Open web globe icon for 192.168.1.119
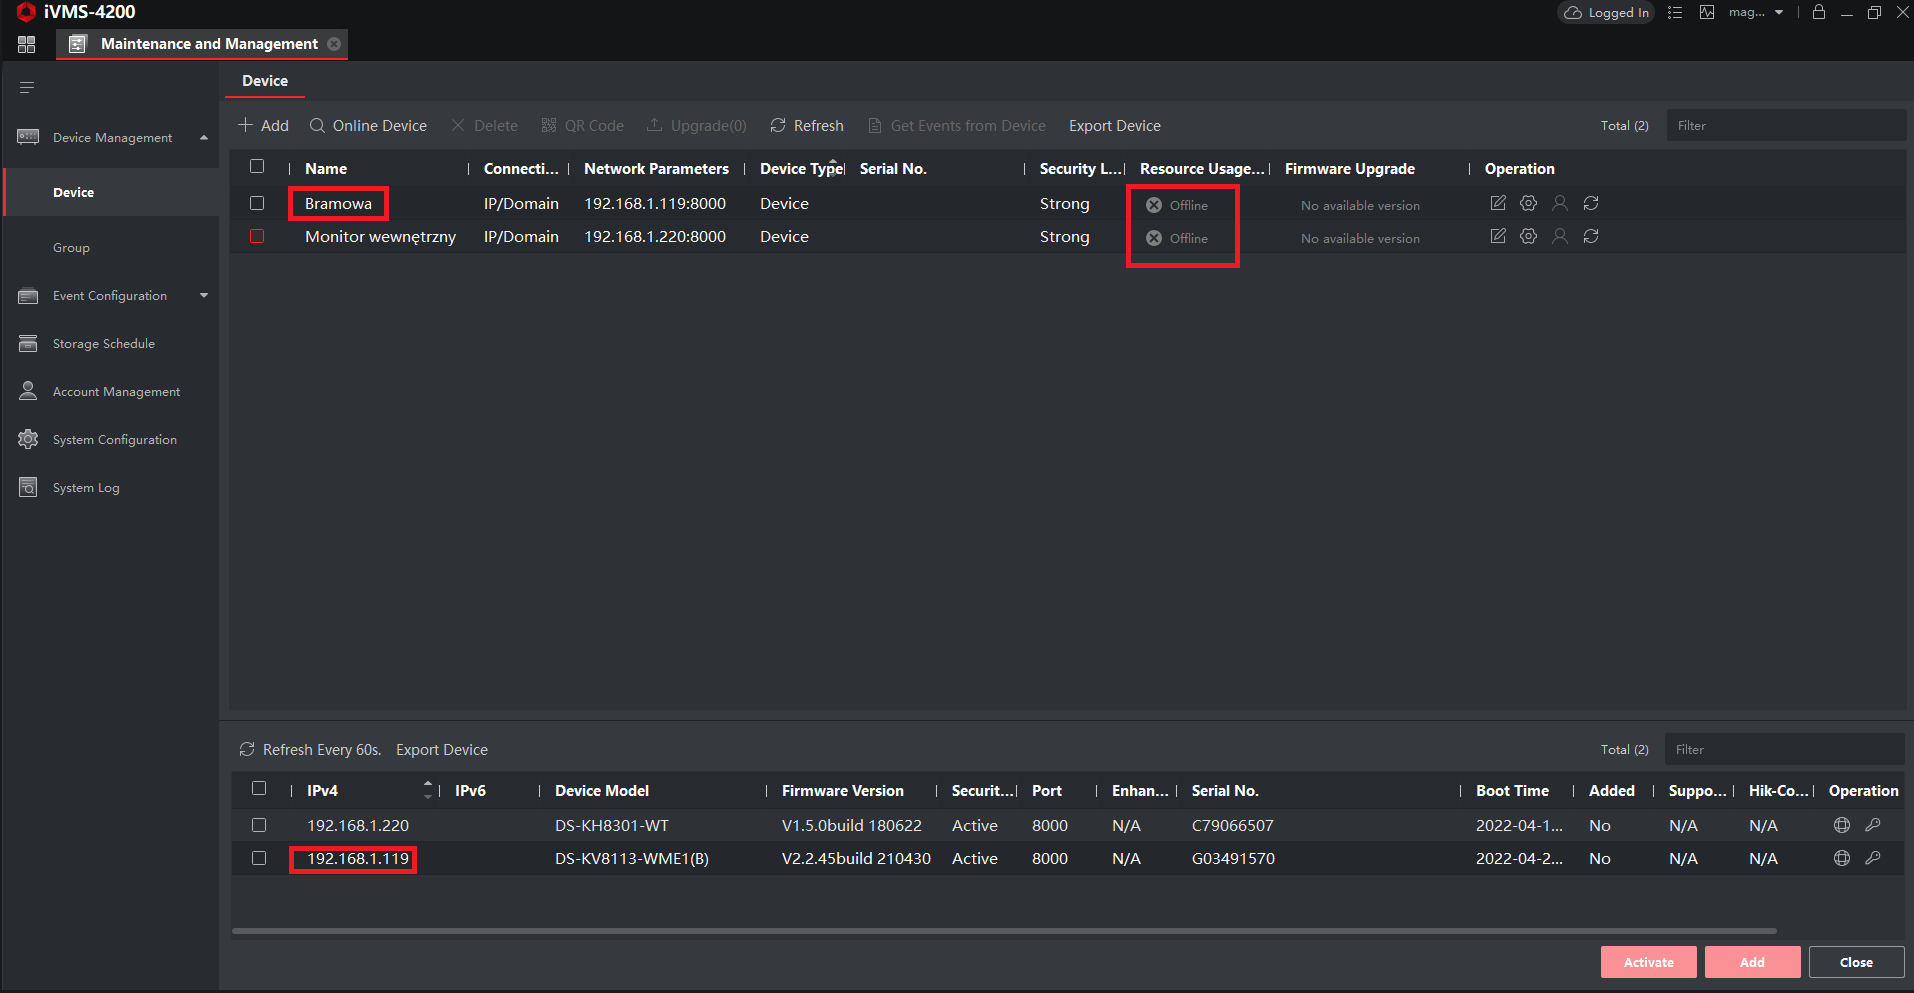The width and height of the screenshot is (1914, 993). 1842,858
